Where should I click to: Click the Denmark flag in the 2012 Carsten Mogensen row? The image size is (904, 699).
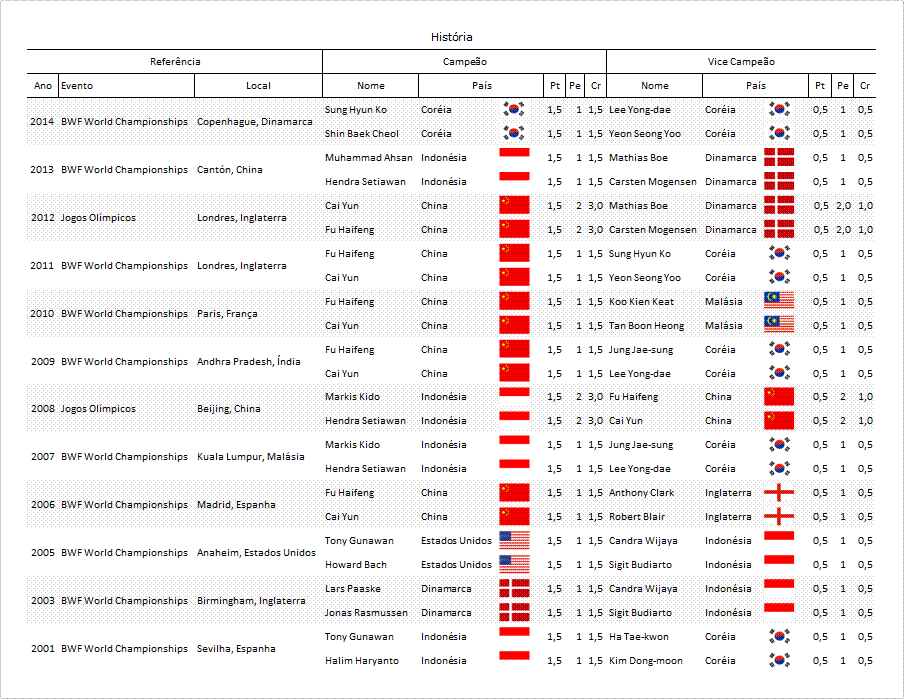[779, 229]
